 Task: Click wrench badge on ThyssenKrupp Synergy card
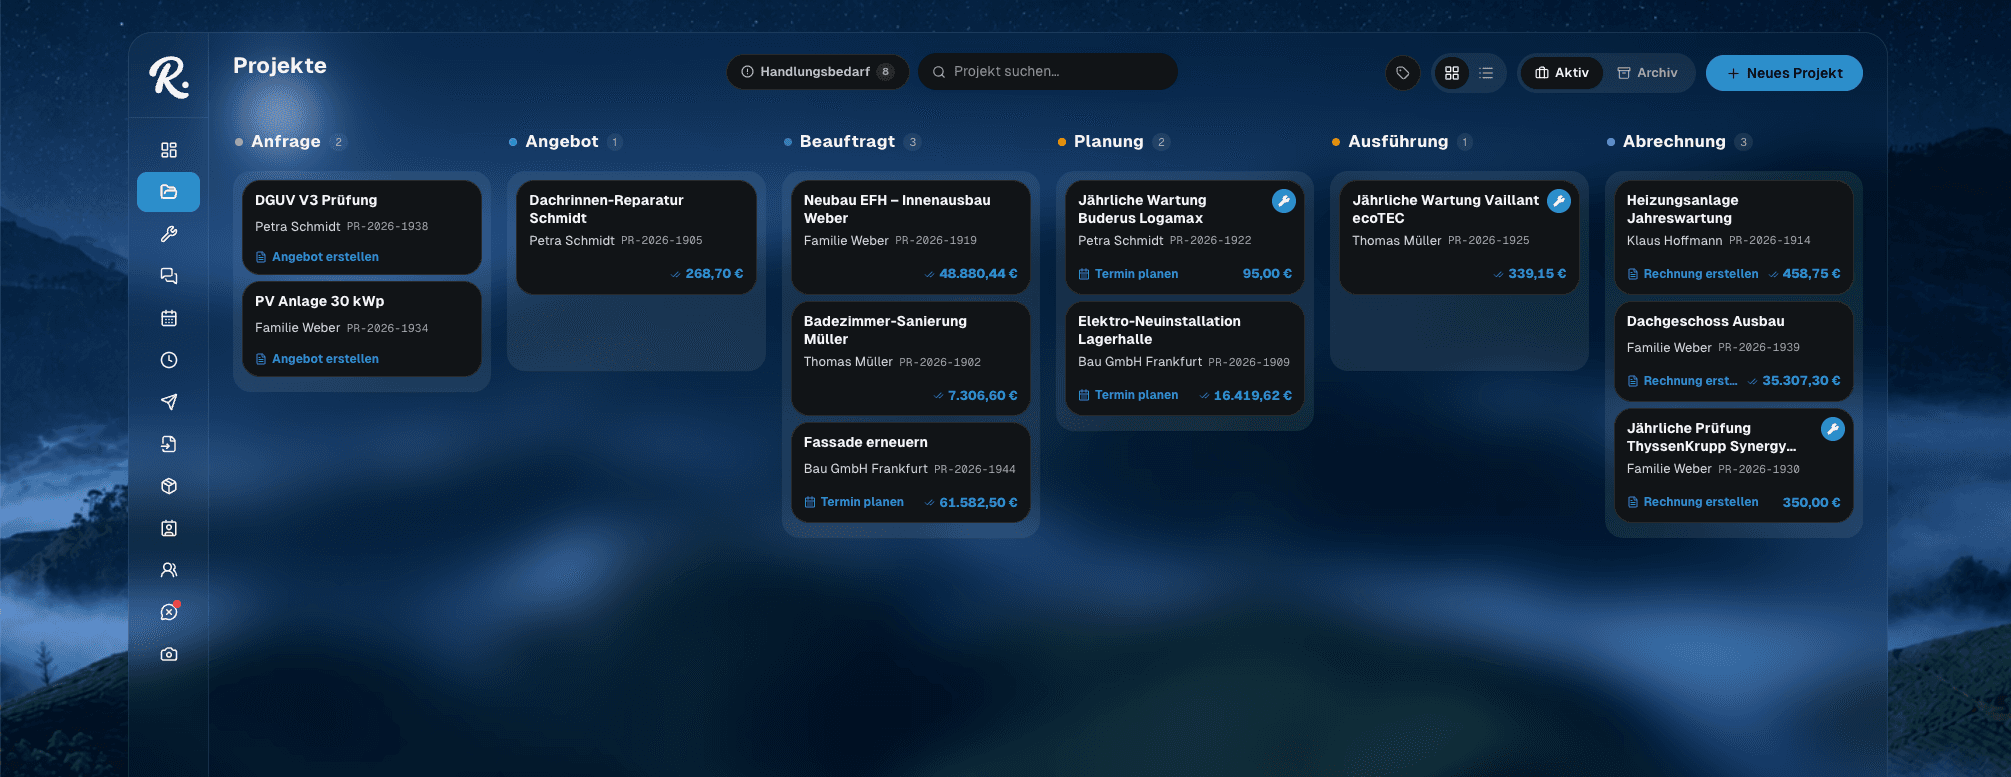click(1832, 429)
